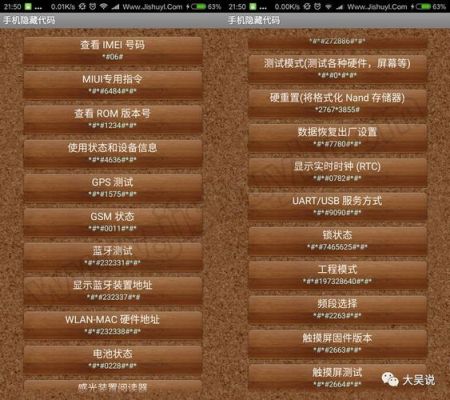Viewport: 450px width, 400px height.
Task: Tap alarm clock icon in right status bar
Action: tap(317, 6)
